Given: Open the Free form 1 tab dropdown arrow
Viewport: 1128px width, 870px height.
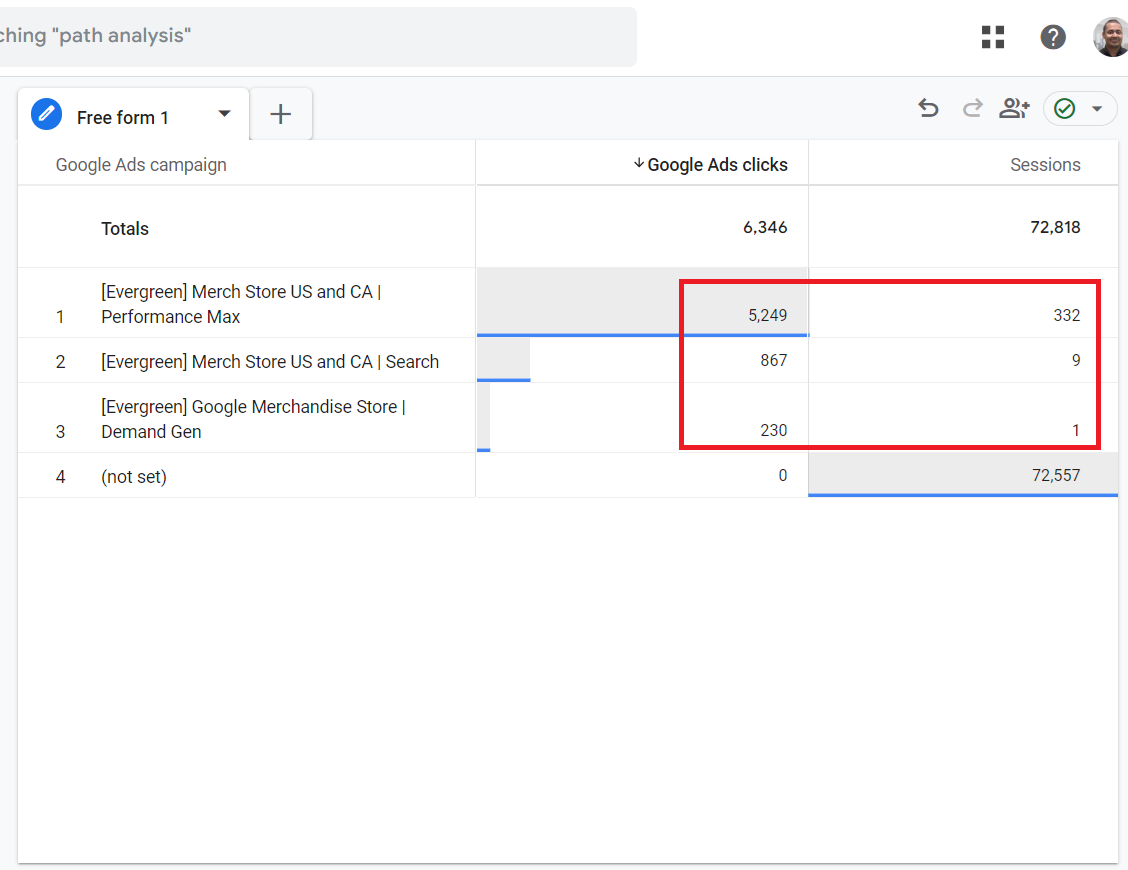Looking at the screenshot, I should (224, 114).
